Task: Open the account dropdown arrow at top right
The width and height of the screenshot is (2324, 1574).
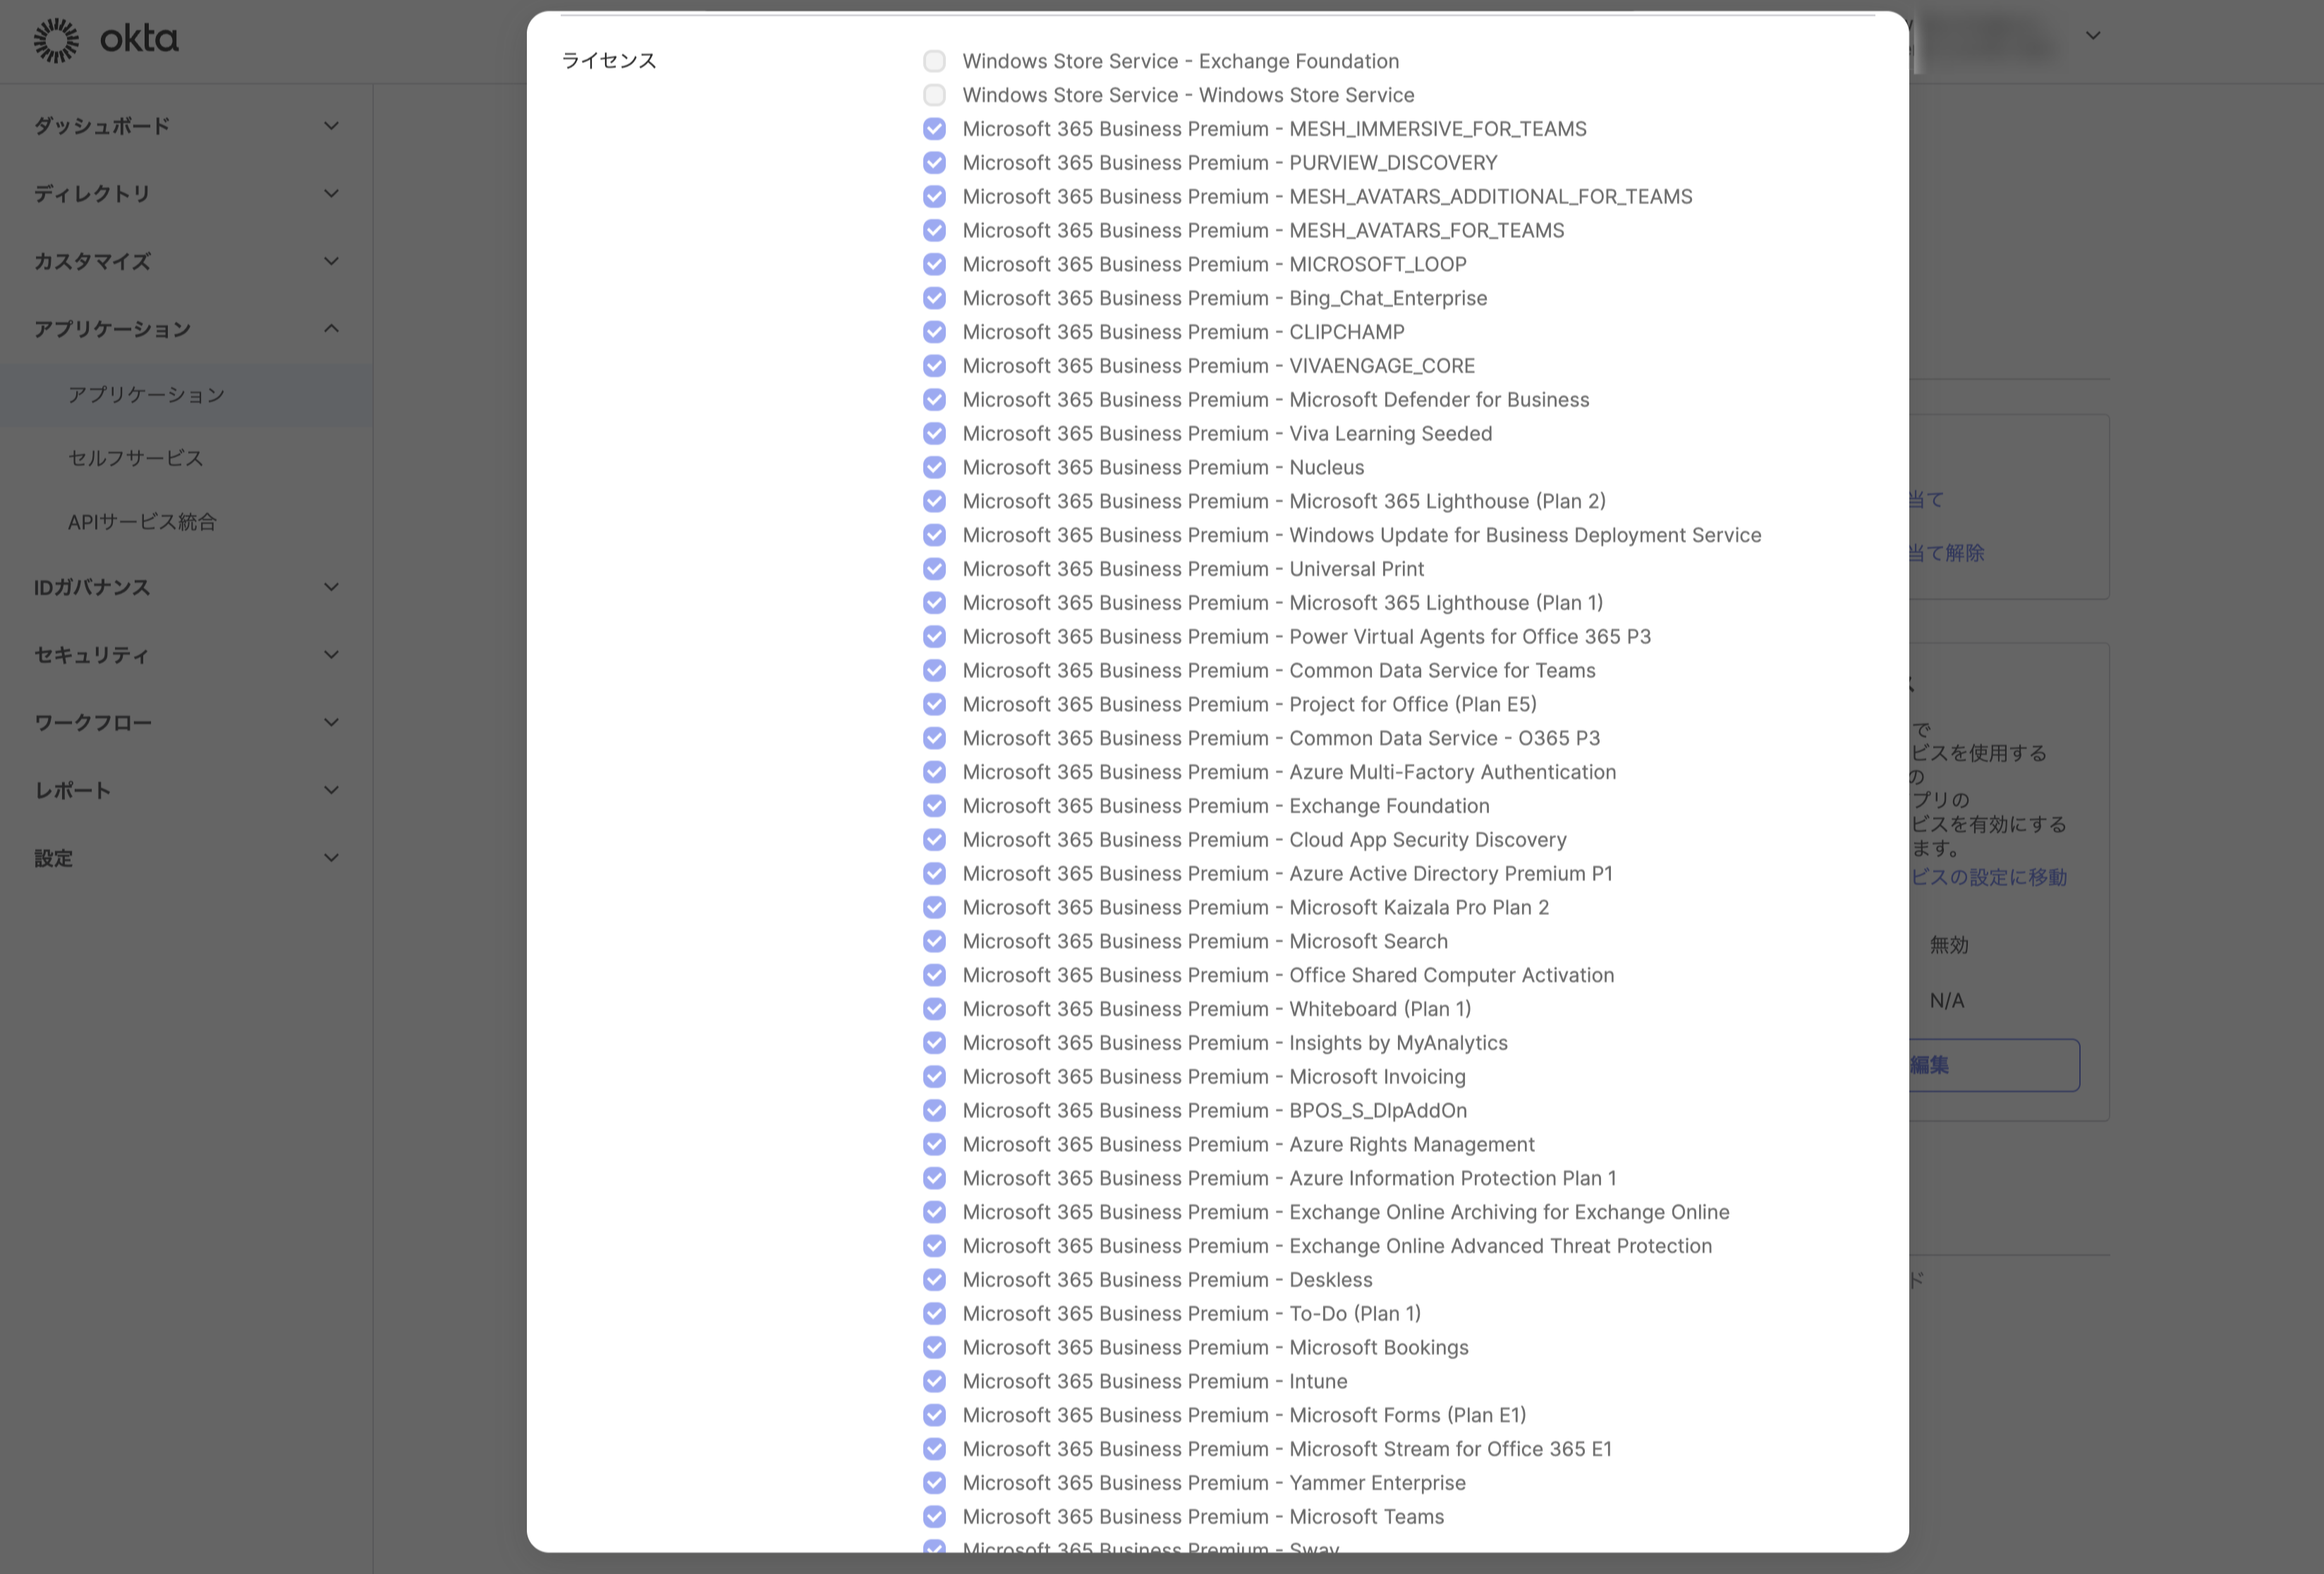Action: pyautogui.click(x=2092, y=36)
